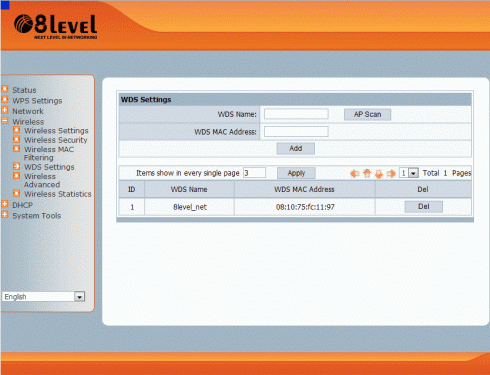Viewport: 490px width, 375px height.
Task: Click the items per page field
Action: click(254, 173)
